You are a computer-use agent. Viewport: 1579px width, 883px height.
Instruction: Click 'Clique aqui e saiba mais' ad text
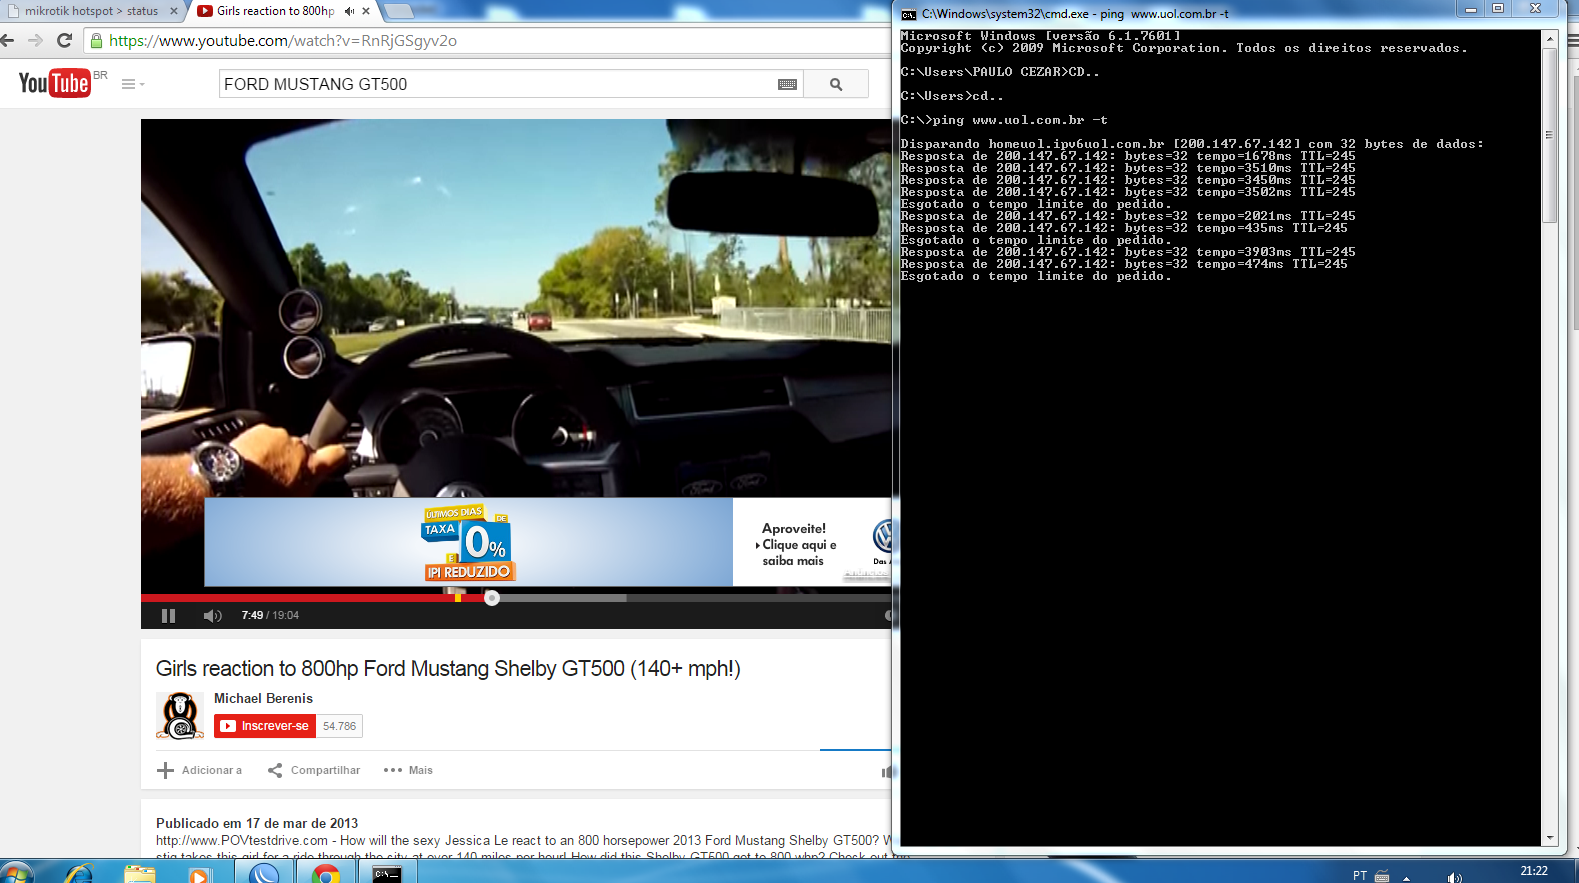click(x=797, y=553)
